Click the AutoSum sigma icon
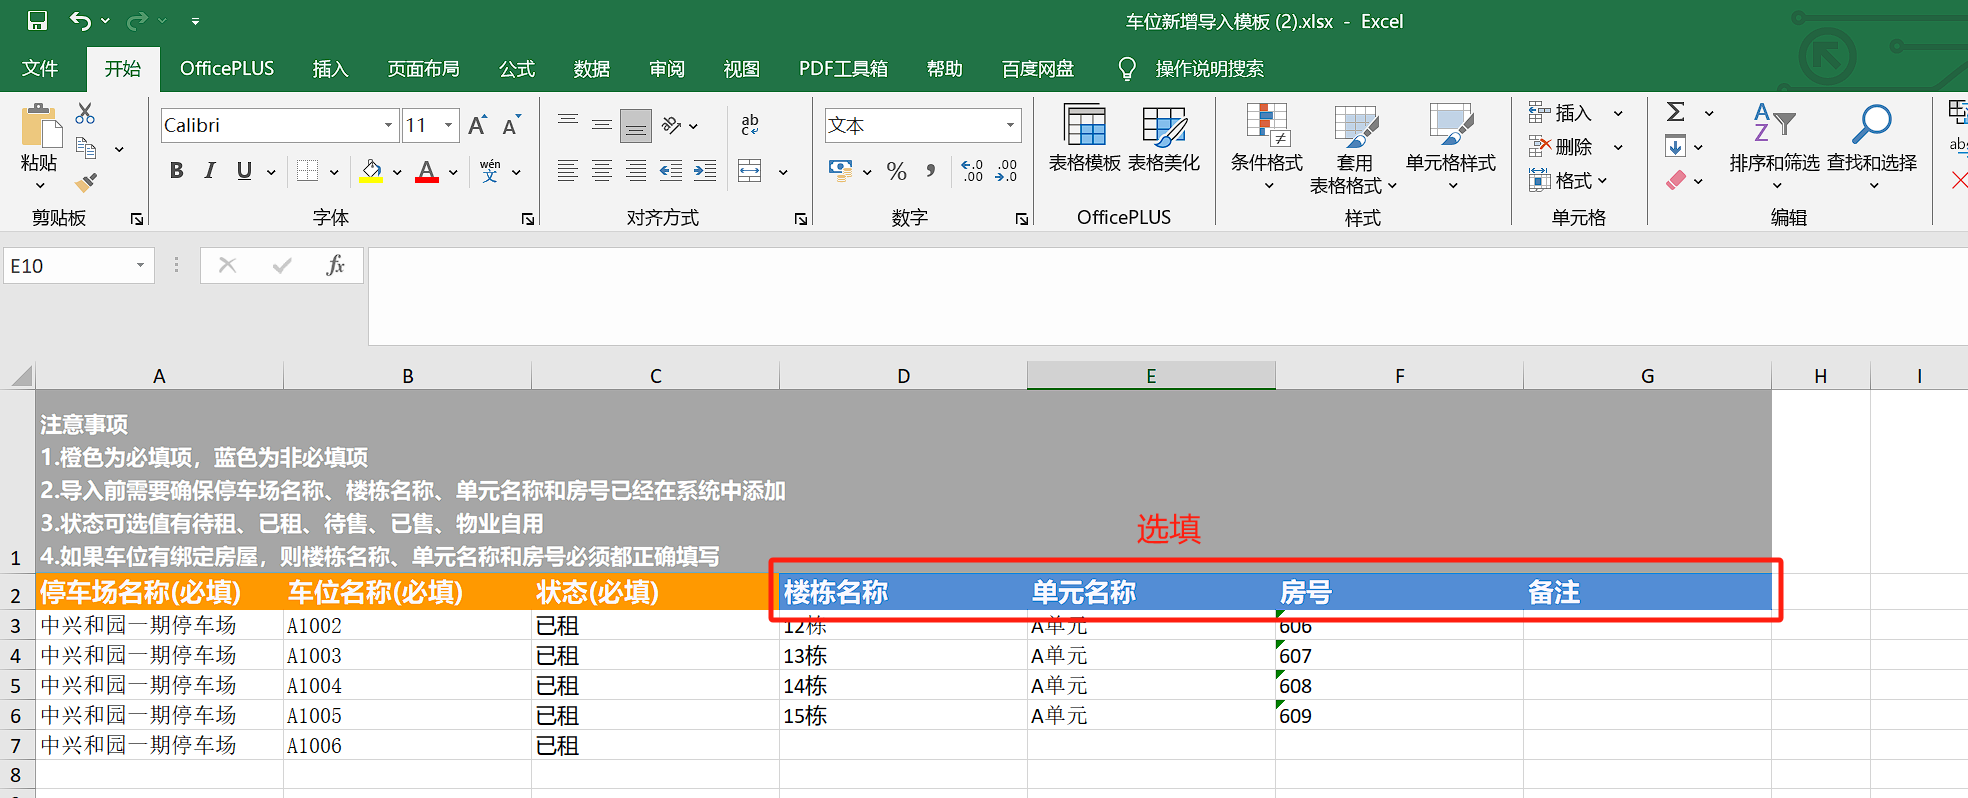 pos(1676,112)
